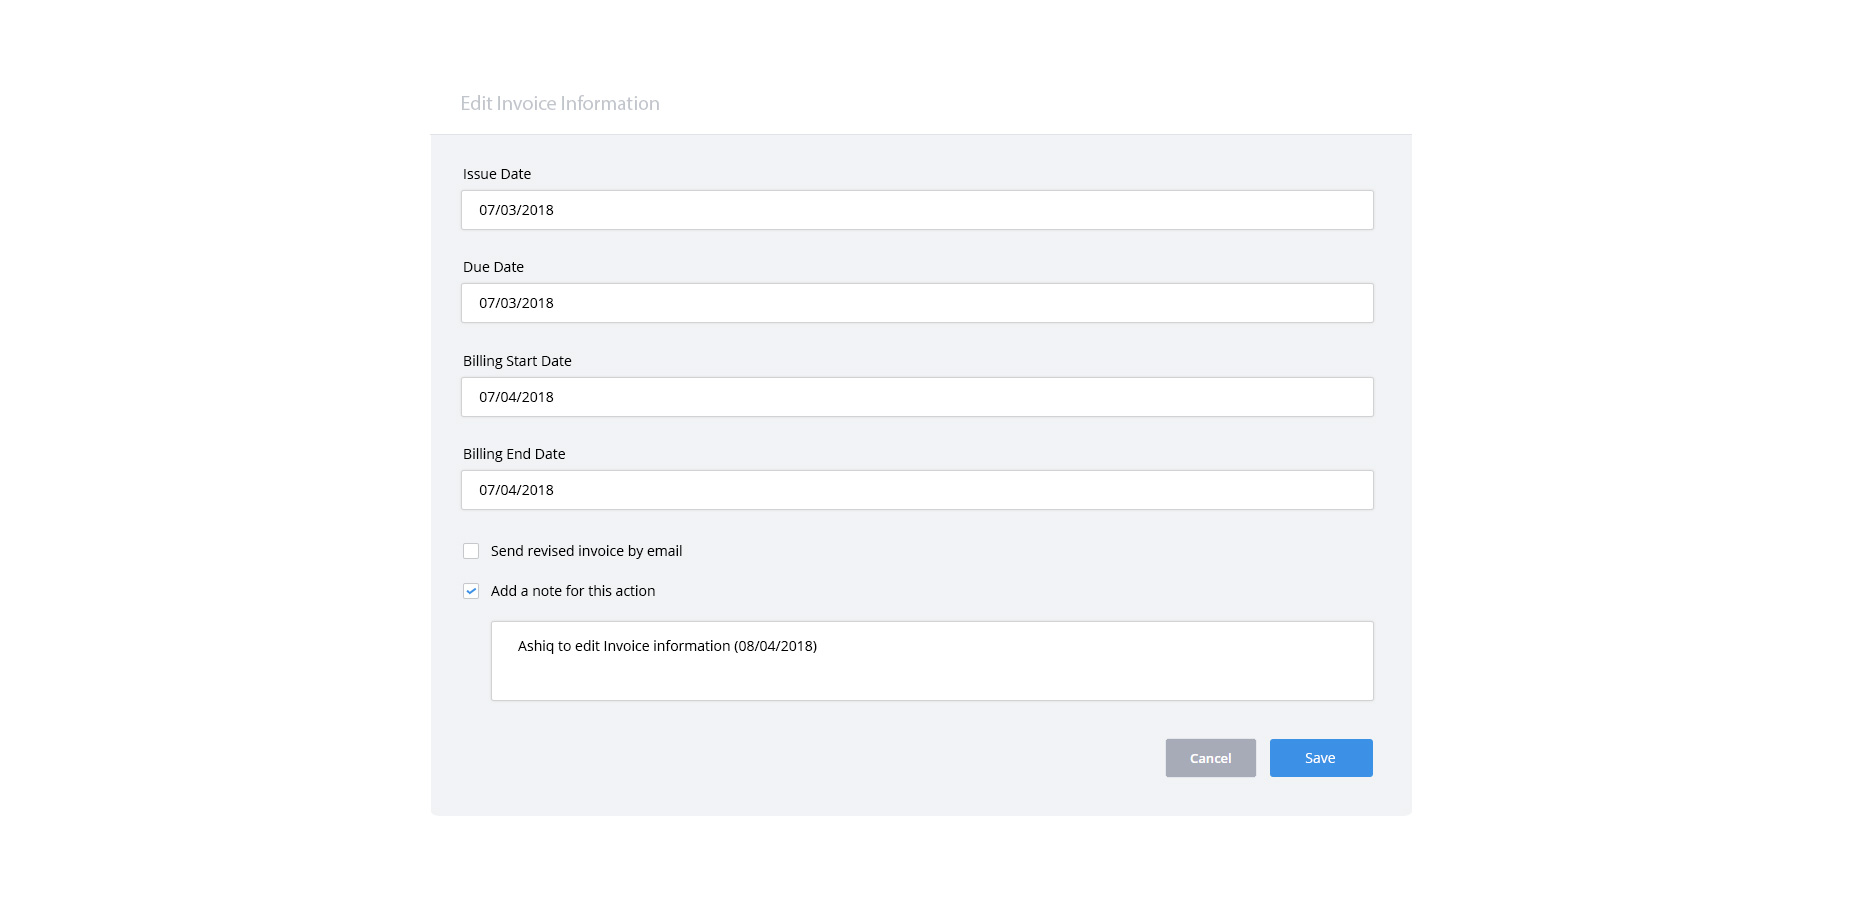
Task: Click the "Edit Invoice Information" heading
Action: click(560, 103)
